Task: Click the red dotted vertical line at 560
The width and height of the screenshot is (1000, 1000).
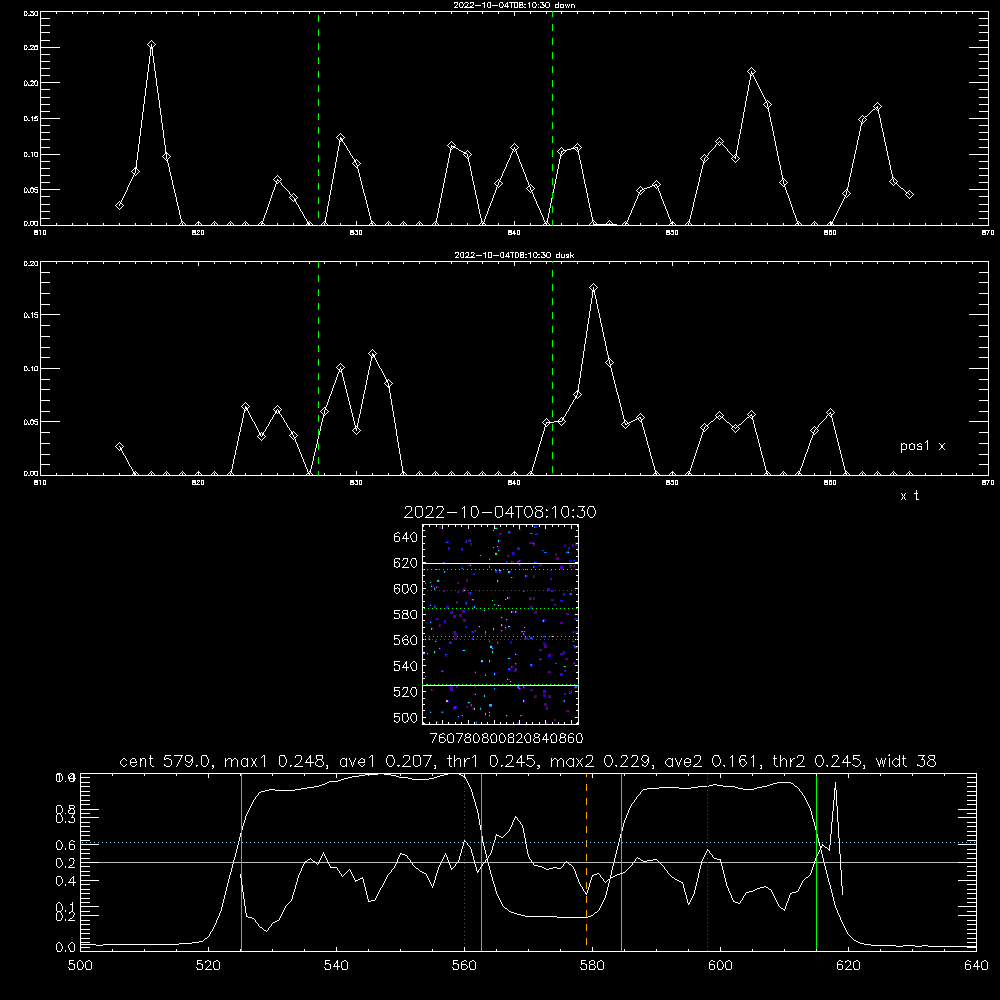Action: click(464, 862)
